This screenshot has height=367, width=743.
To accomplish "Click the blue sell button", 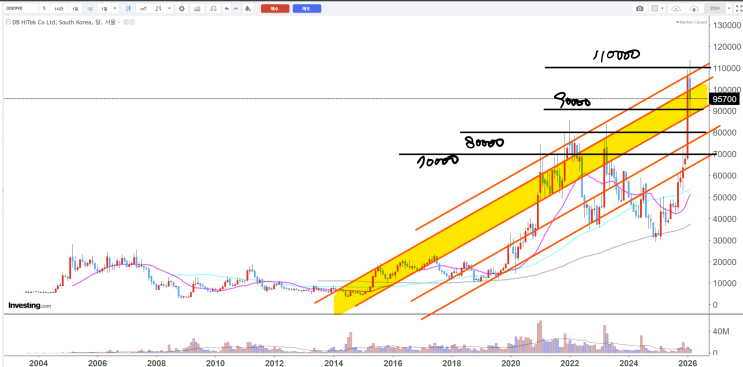I will coord(307,9).
